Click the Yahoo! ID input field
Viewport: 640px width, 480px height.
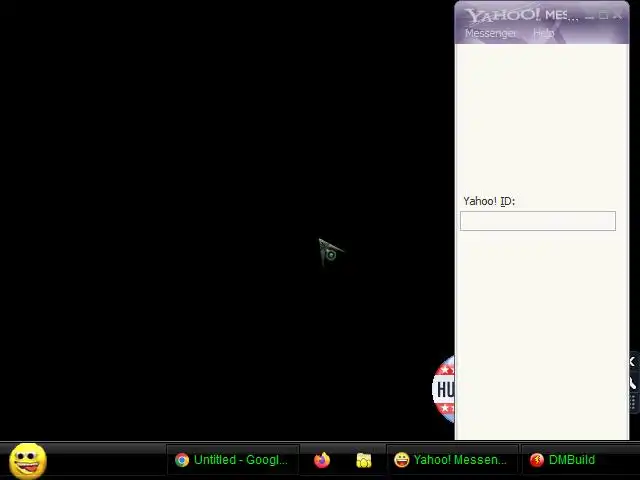[538, 221]
